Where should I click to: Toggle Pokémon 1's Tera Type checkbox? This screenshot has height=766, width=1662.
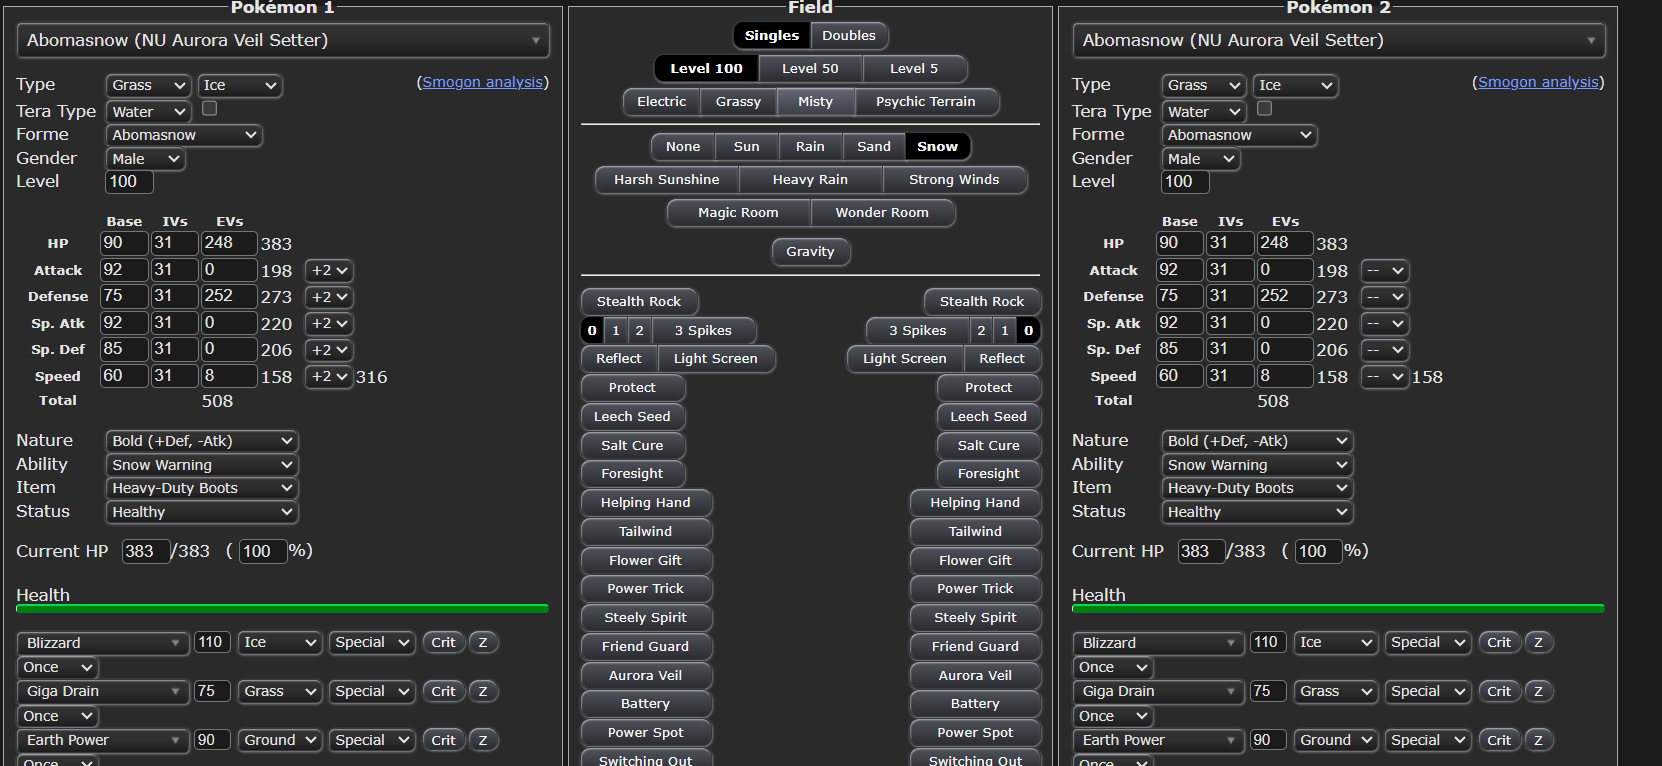pyautogui.click(x=209, y=108)
